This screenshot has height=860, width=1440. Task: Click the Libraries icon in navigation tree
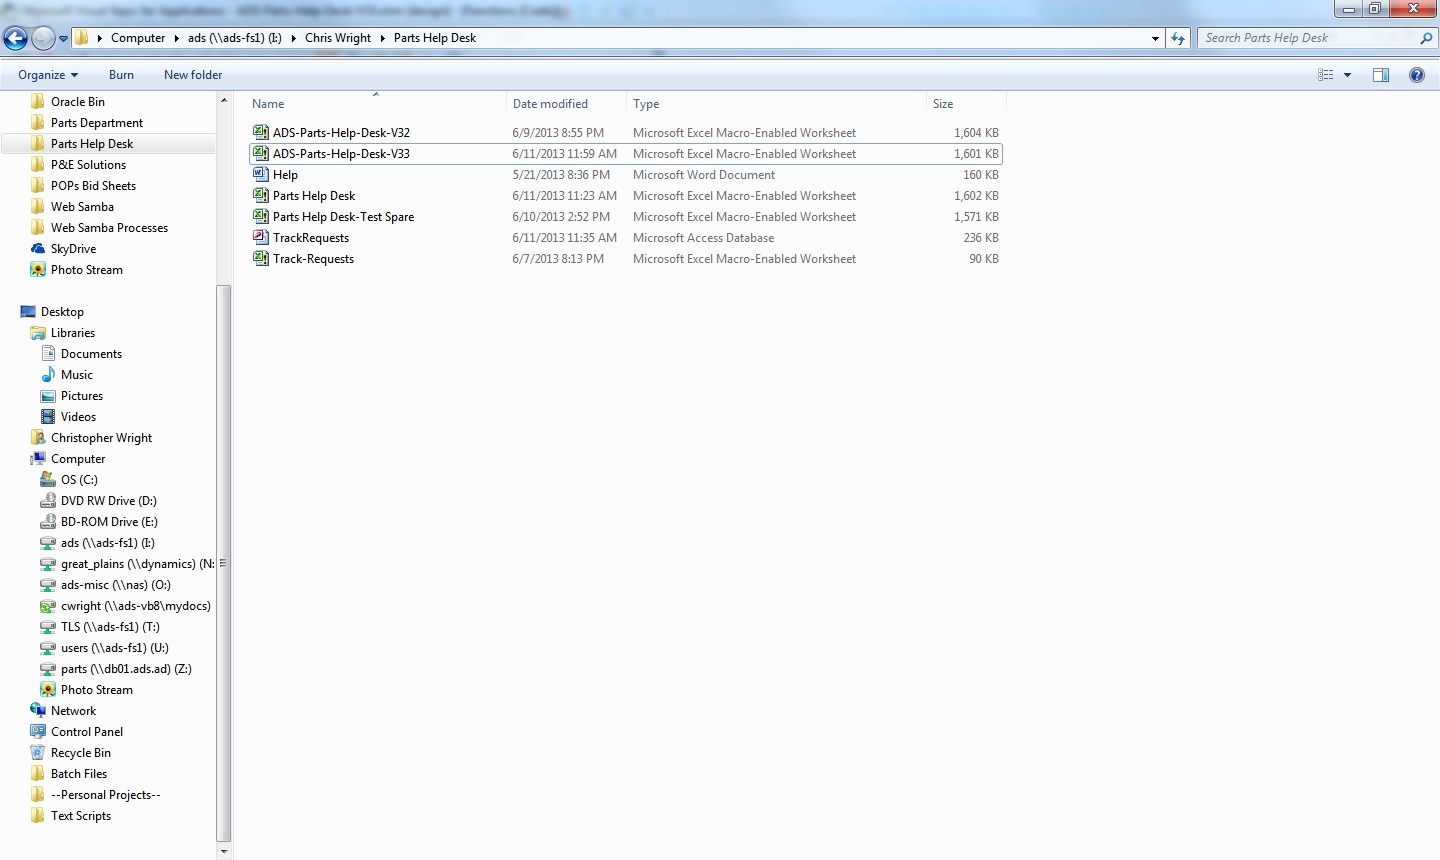point(38,332)
